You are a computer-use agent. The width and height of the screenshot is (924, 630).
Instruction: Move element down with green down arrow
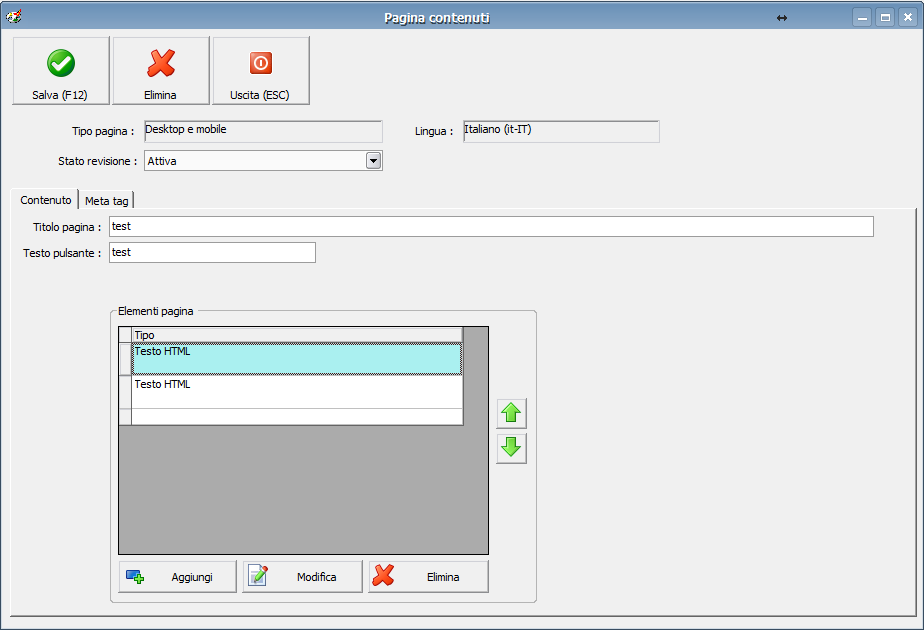click(511, 448)
